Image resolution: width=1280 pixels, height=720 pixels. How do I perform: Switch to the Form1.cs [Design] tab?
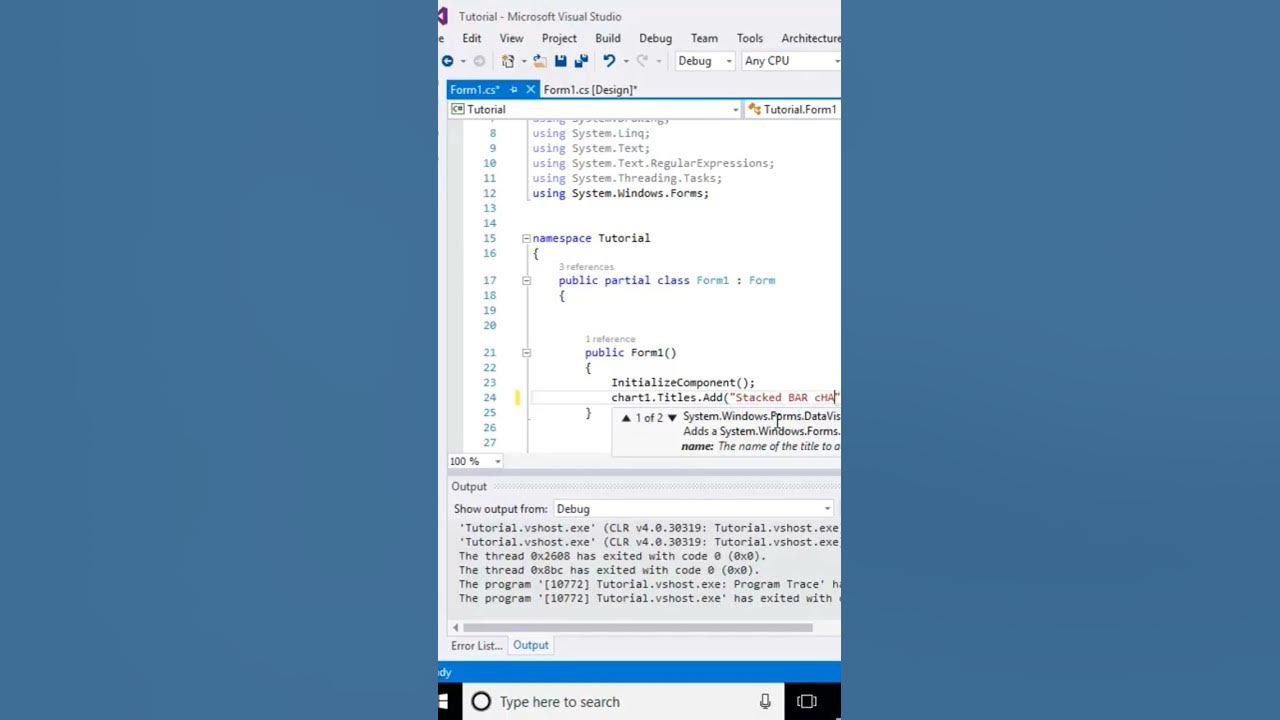tap(590, 90)
